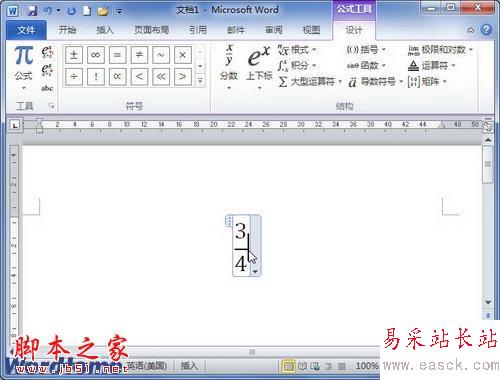Click the tab stop selector at ruler corner
The image size is (500, 380).
click(15, 125)
